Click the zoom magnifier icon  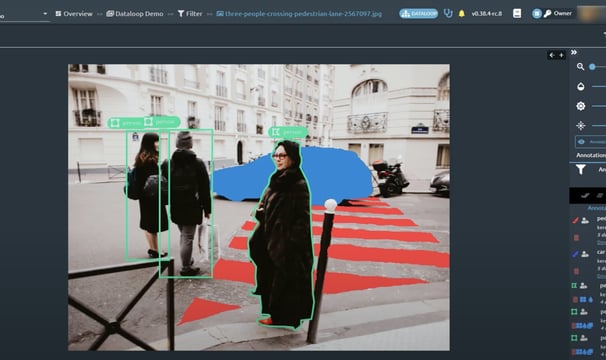pyautogui.click(x=580, y=67)
